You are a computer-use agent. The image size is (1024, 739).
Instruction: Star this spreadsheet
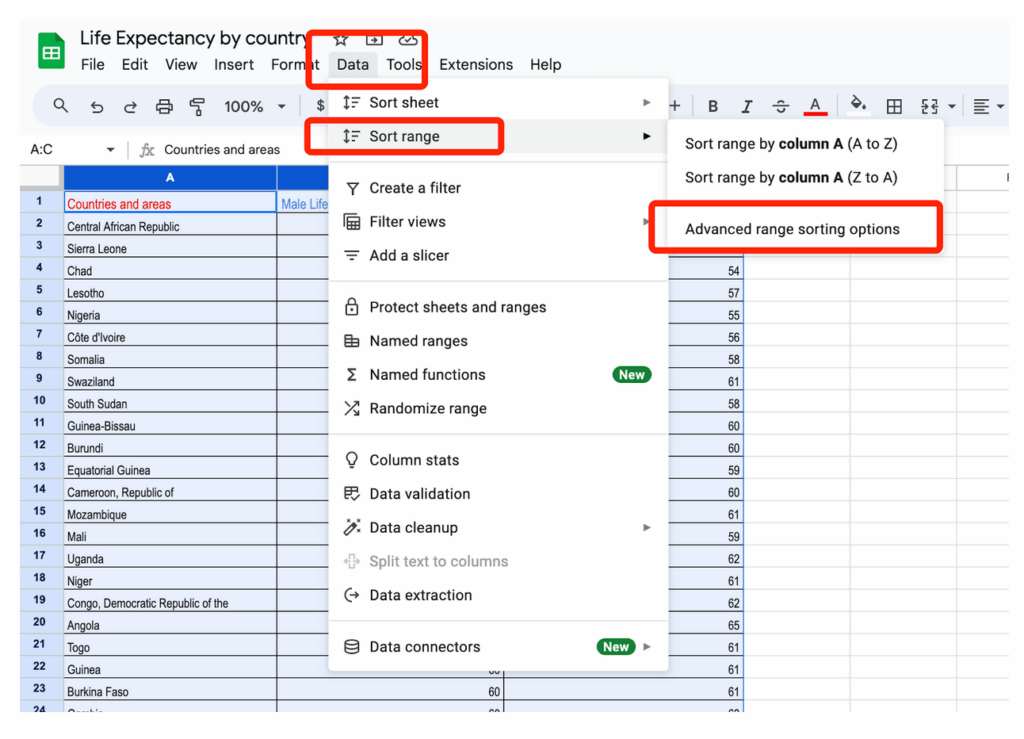click(341, 39)
